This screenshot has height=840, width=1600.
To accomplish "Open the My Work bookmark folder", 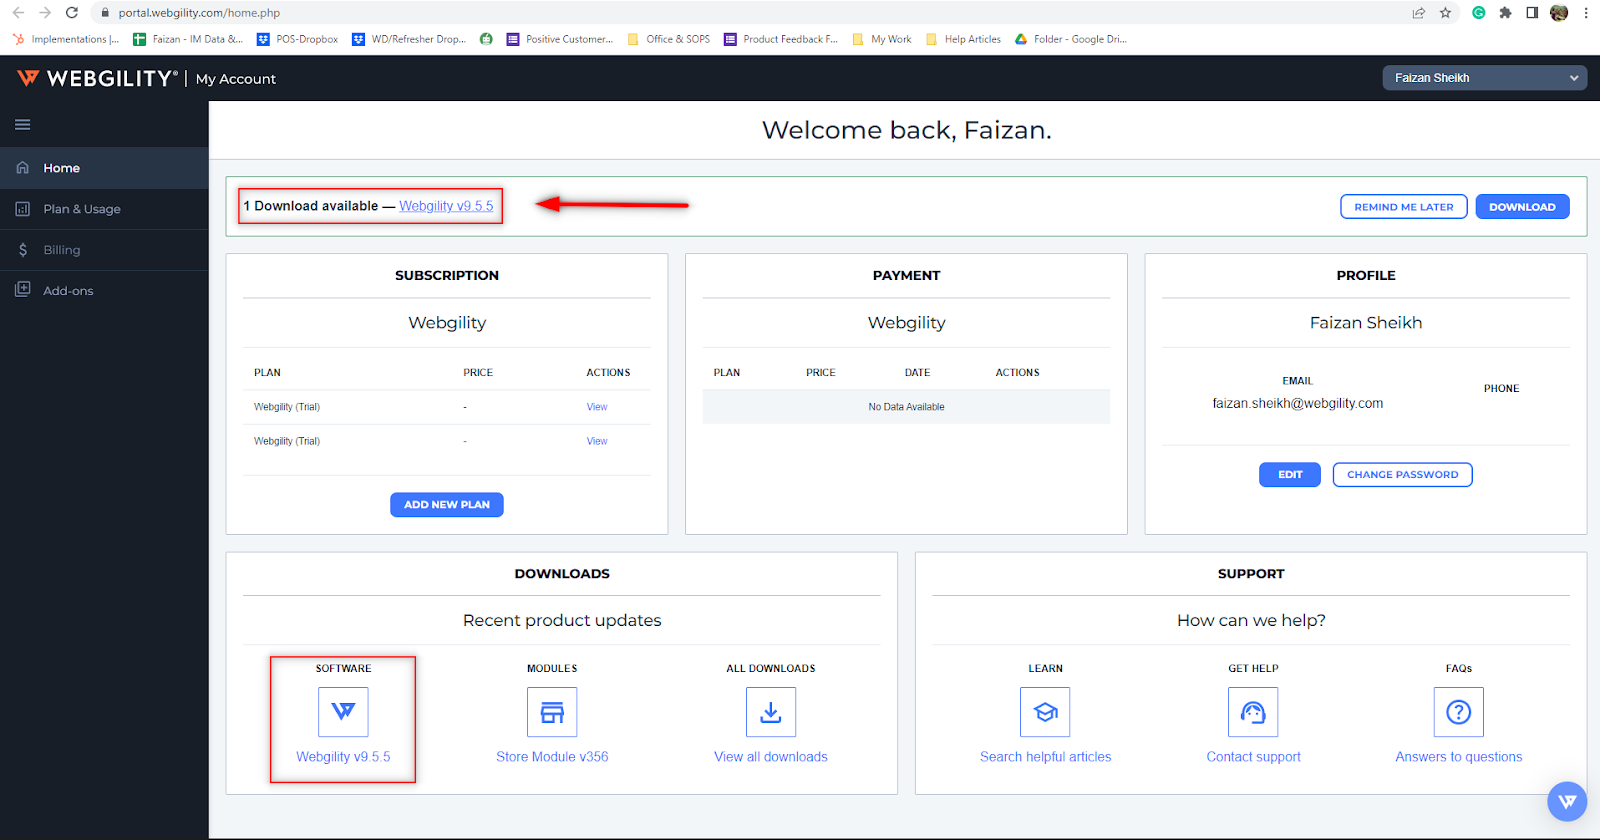I will (x=882, y=39).
